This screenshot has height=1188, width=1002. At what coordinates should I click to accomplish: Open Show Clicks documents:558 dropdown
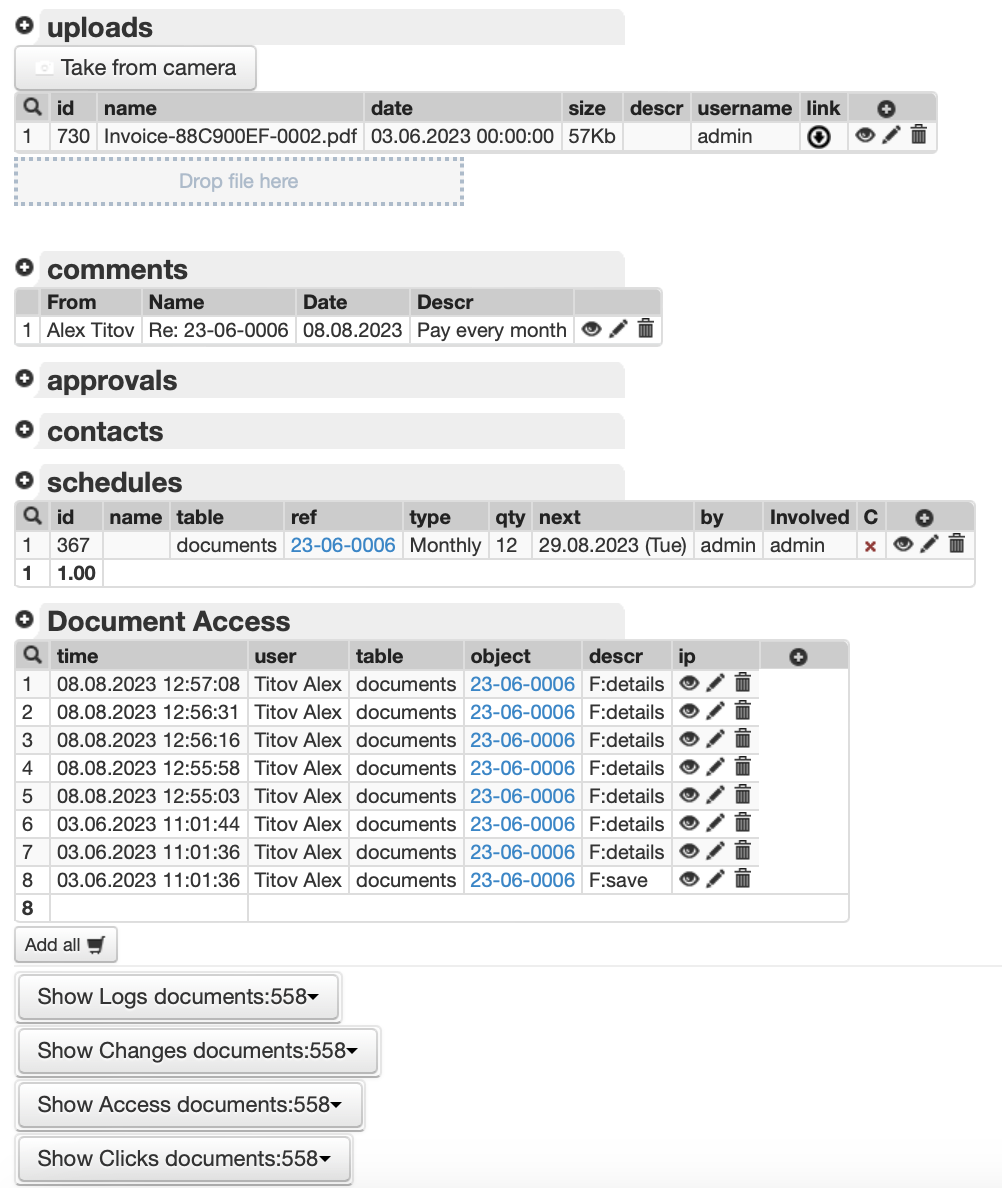(x=184, y=1159)
